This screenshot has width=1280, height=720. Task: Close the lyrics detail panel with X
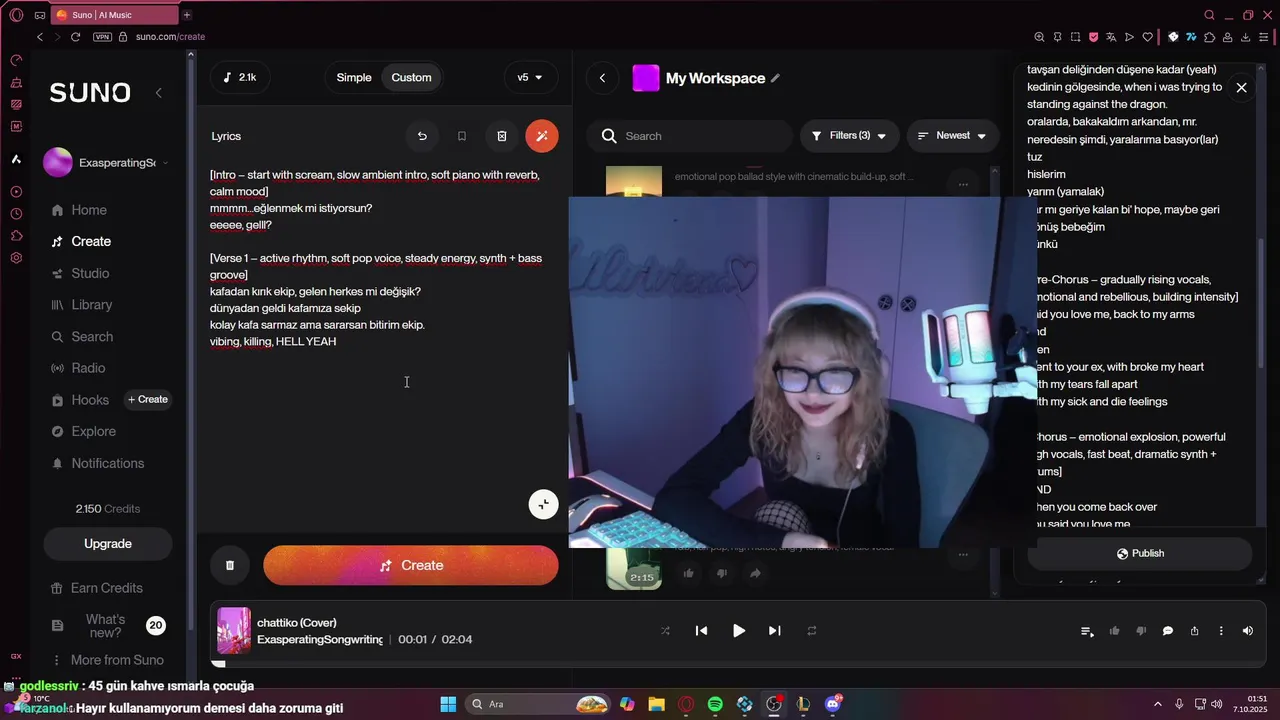click(x=1241, y=88)
